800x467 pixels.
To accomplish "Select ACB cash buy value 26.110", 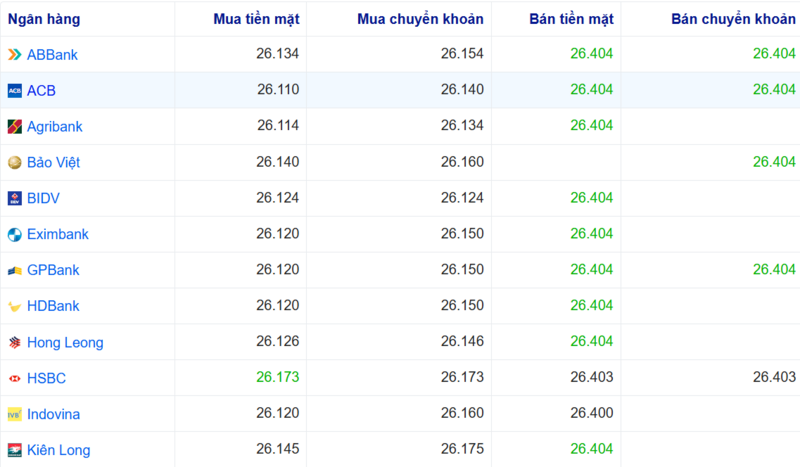I will [278, 89].
